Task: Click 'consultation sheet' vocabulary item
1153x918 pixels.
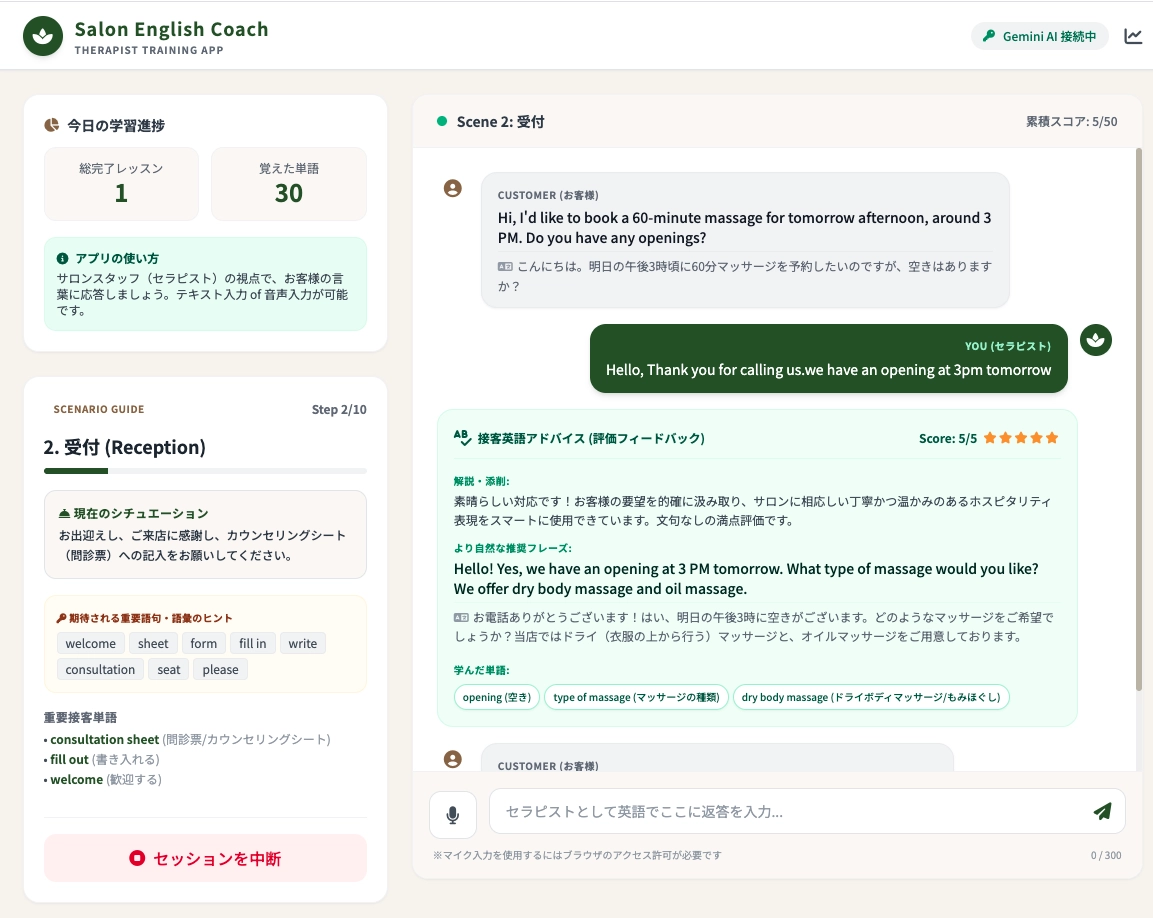Action: [187, 739]
